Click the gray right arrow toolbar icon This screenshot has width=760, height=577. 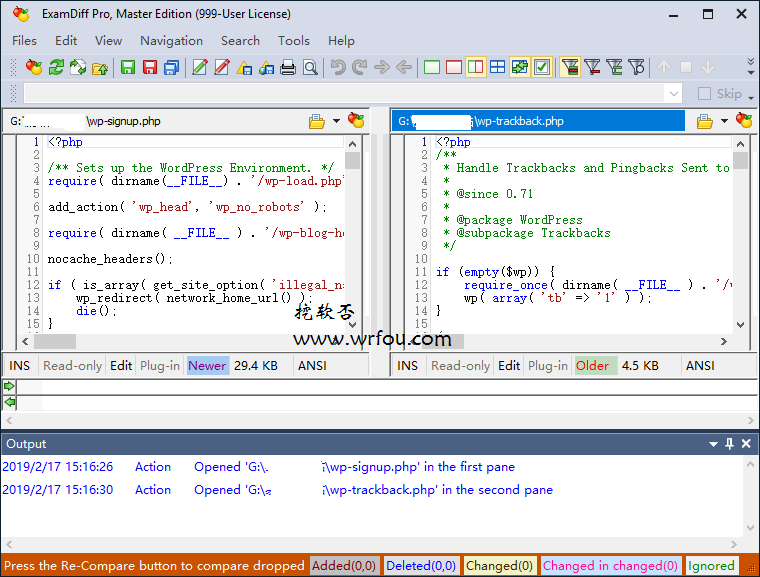(x=382, y=67)
